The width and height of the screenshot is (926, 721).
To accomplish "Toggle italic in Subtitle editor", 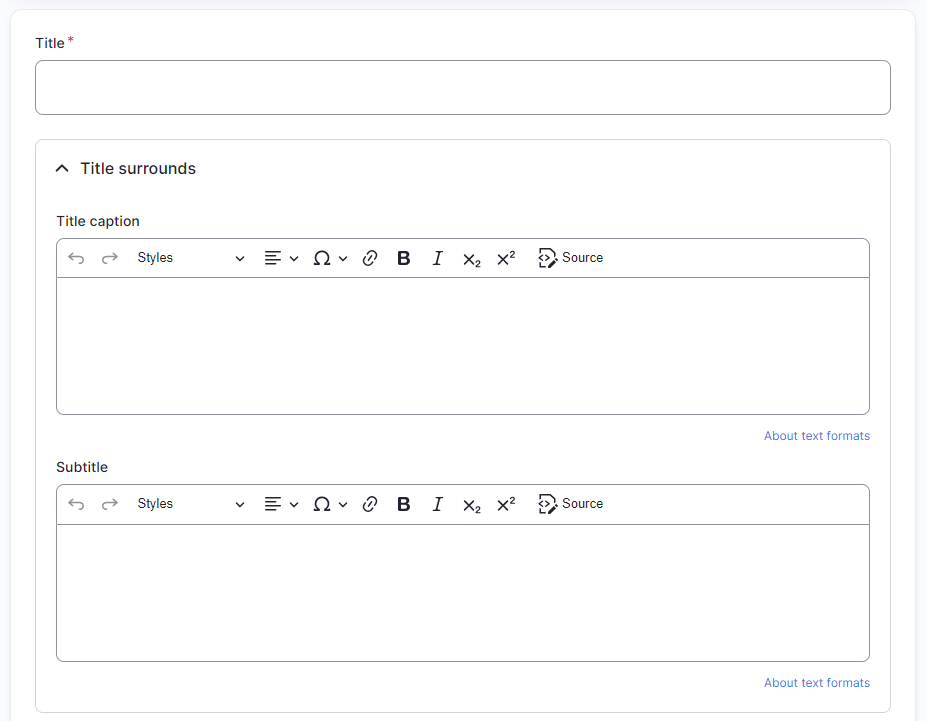I will 437,504.
